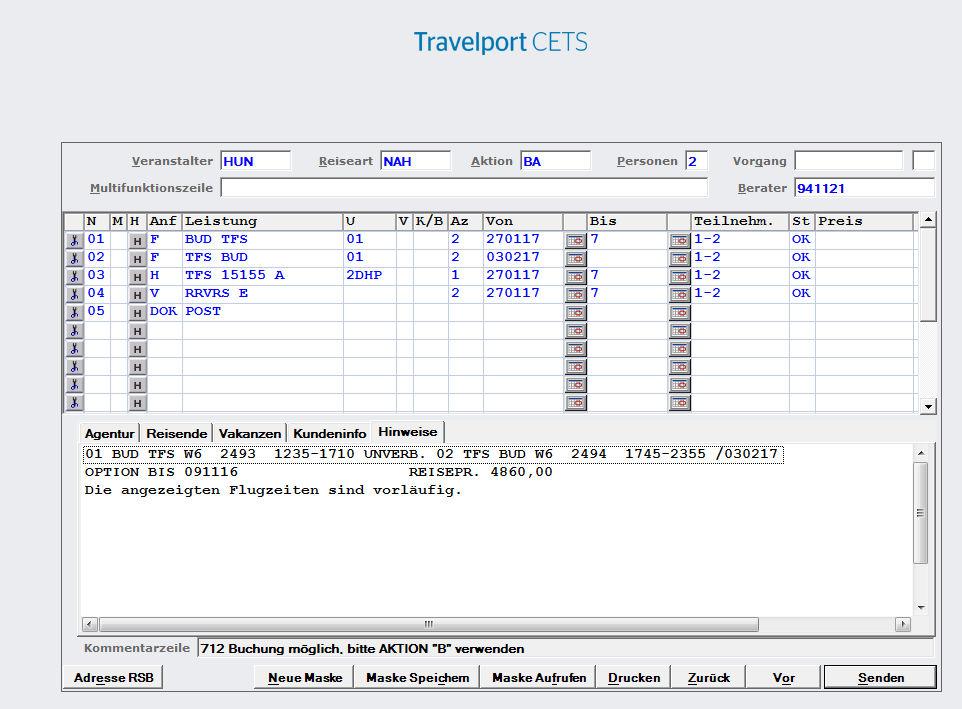Open the Von calendar icon for row 04
This screenshot has height=709, width=962.
coord(575,294)
